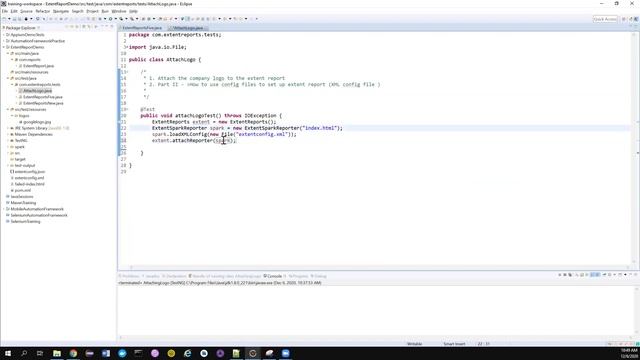This screenshot has width=640, height=360.
Task: Click the Smart Insert status bar entry
Action: tap(454, 344)
